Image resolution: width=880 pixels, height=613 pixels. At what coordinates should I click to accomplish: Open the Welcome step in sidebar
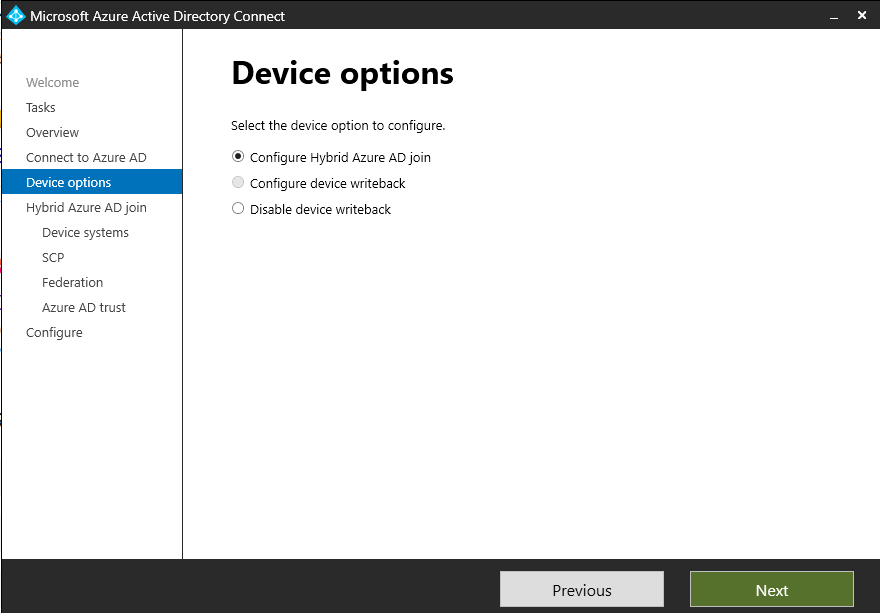(x=52, y=83)
